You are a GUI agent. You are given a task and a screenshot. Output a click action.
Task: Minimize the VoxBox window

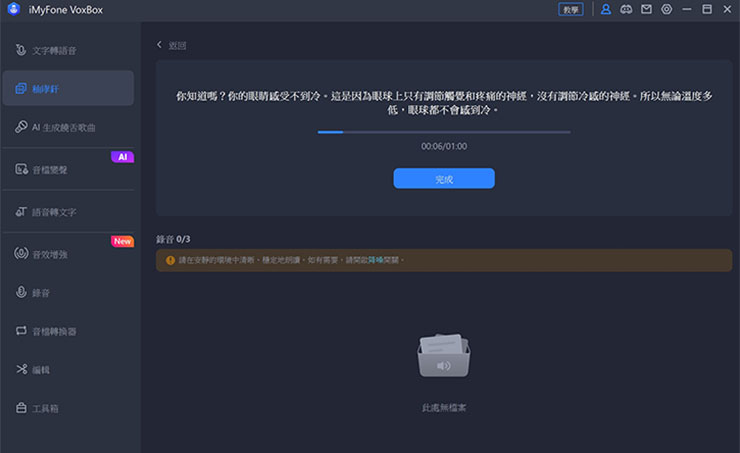687,9
